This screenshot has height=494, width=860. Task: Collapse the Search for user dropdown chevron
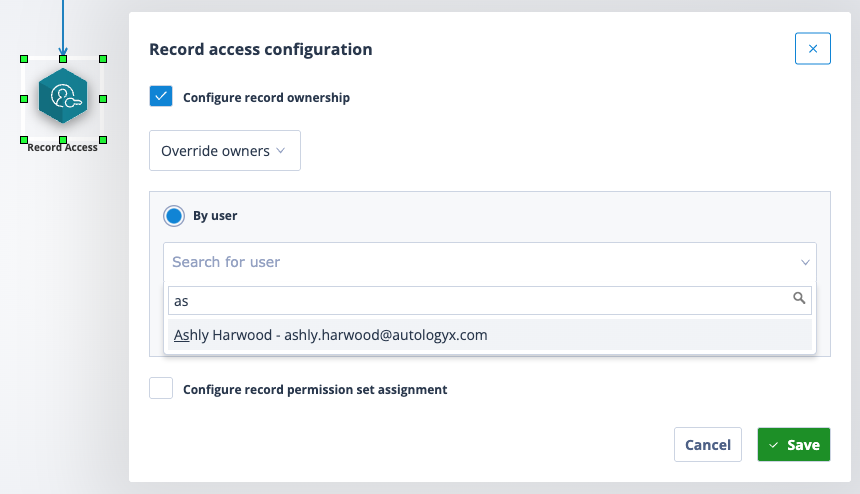[805, 262]
